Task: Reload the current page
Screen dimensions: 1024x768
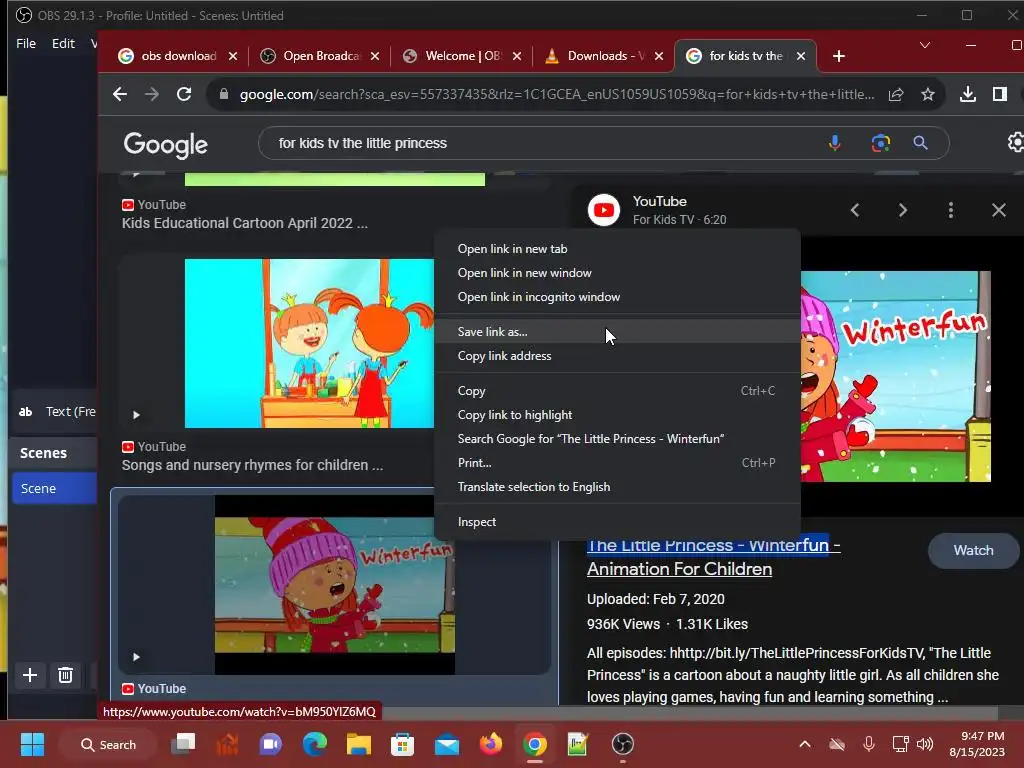Action: click(184, 95)
